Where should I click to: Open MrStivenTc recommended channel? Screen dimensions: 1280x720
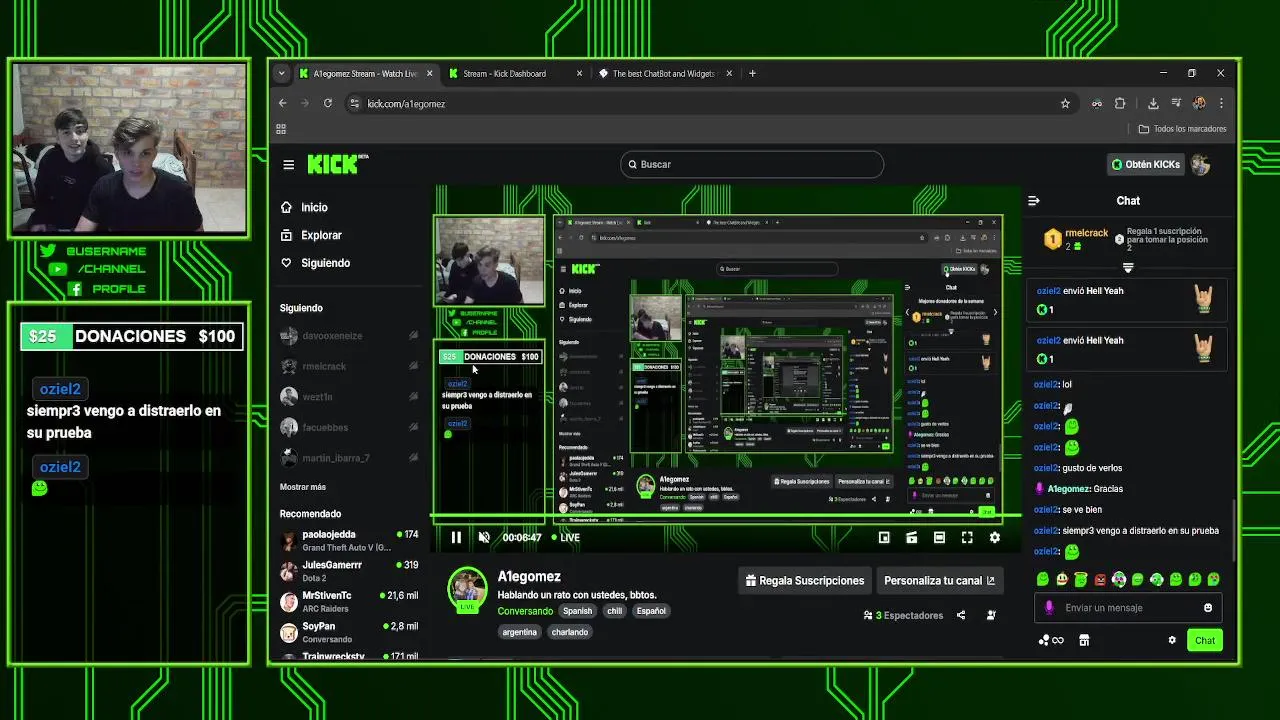click(349, 602)
